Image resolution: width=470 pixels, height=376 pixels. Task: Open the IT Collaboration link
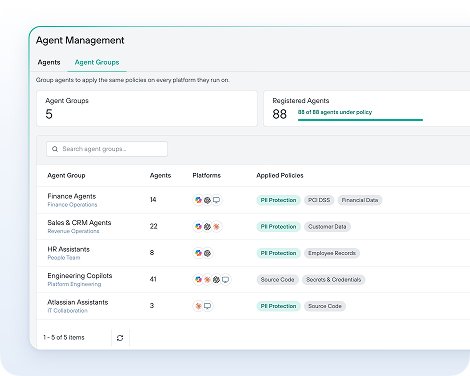[x=68, y=311]
